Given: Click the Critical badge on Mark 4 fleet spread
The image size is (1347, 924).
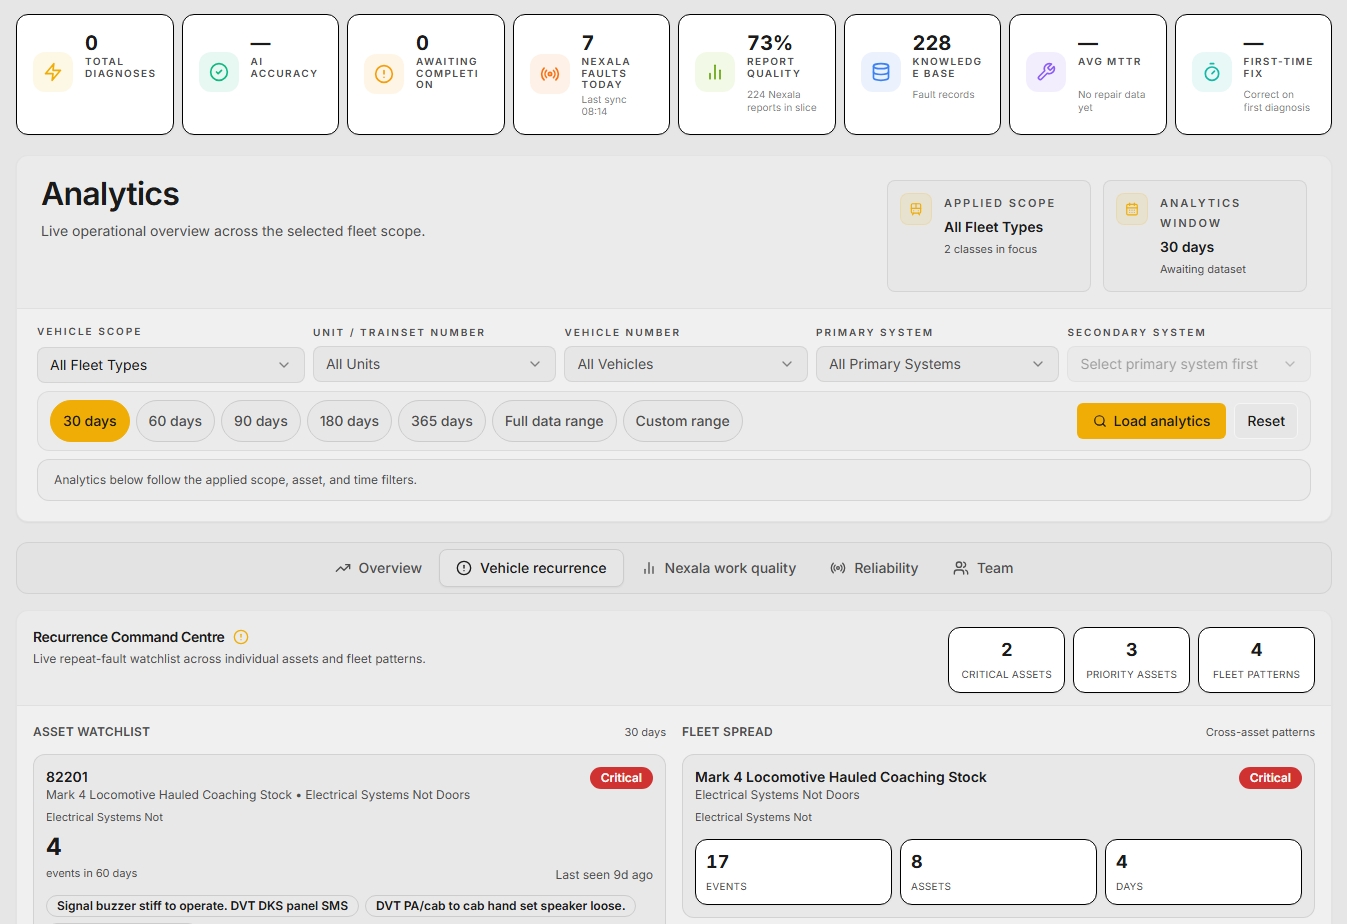Looking at the screenshot, I should coord(1270,778).
